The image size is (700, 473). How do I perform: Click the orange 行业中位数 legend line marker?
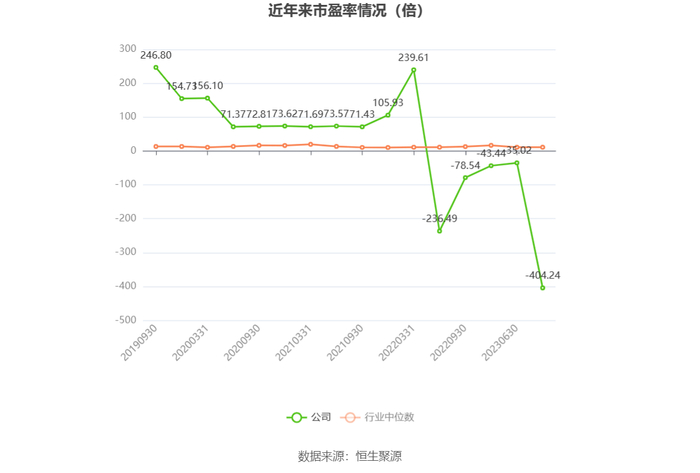tap(351, 417)
